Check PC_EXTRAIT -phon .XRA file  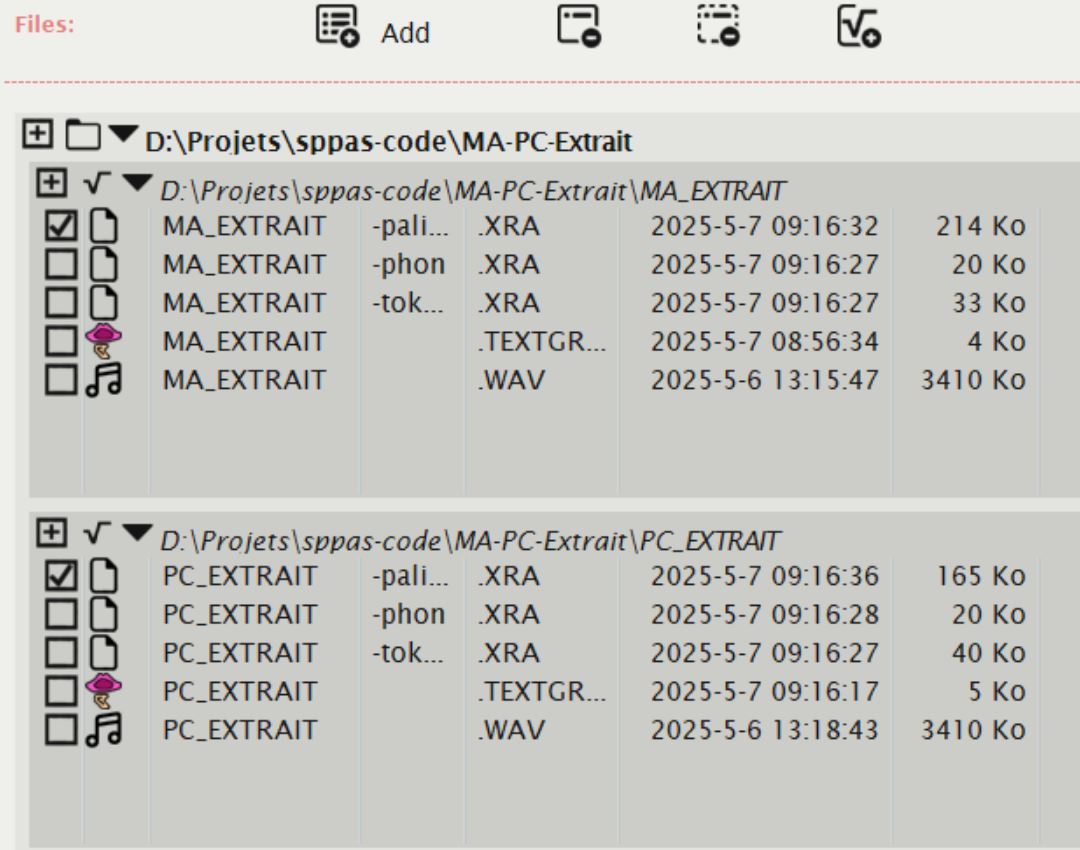61,614
